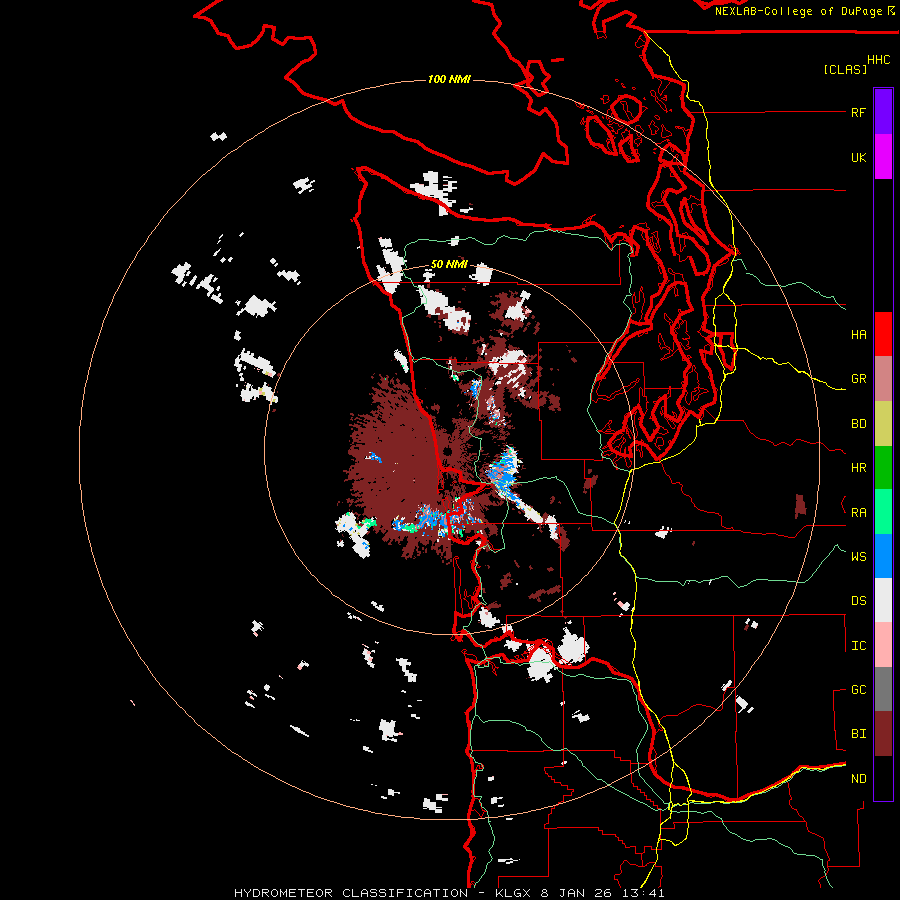900x900 pixels.
Task: Click the NEXLAB-College of DuPage text
Action: coord(798,11)
